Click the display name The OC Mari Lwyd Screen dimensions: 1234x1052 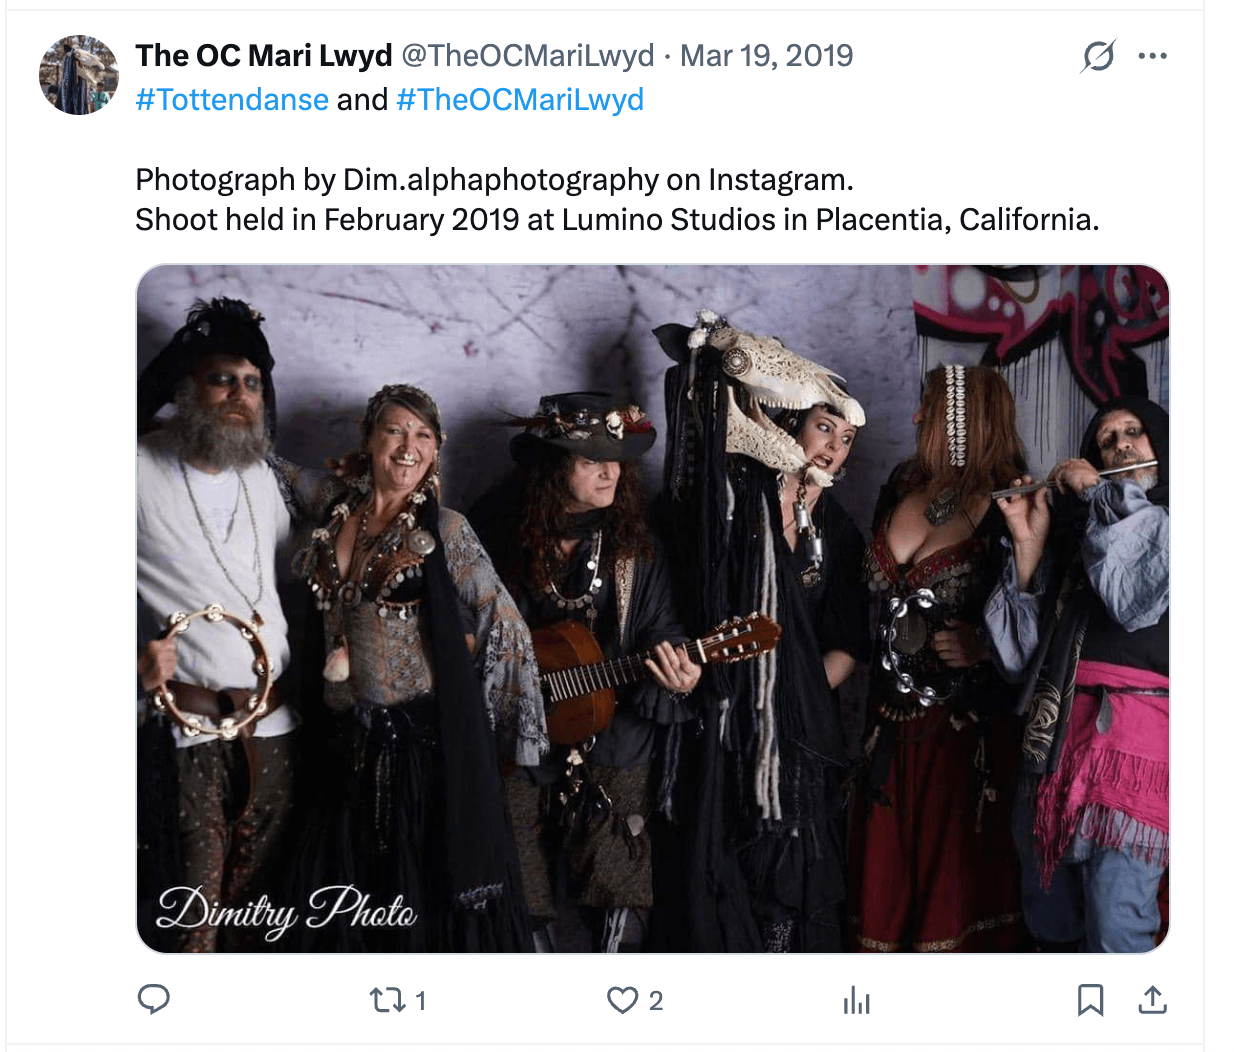264,56
